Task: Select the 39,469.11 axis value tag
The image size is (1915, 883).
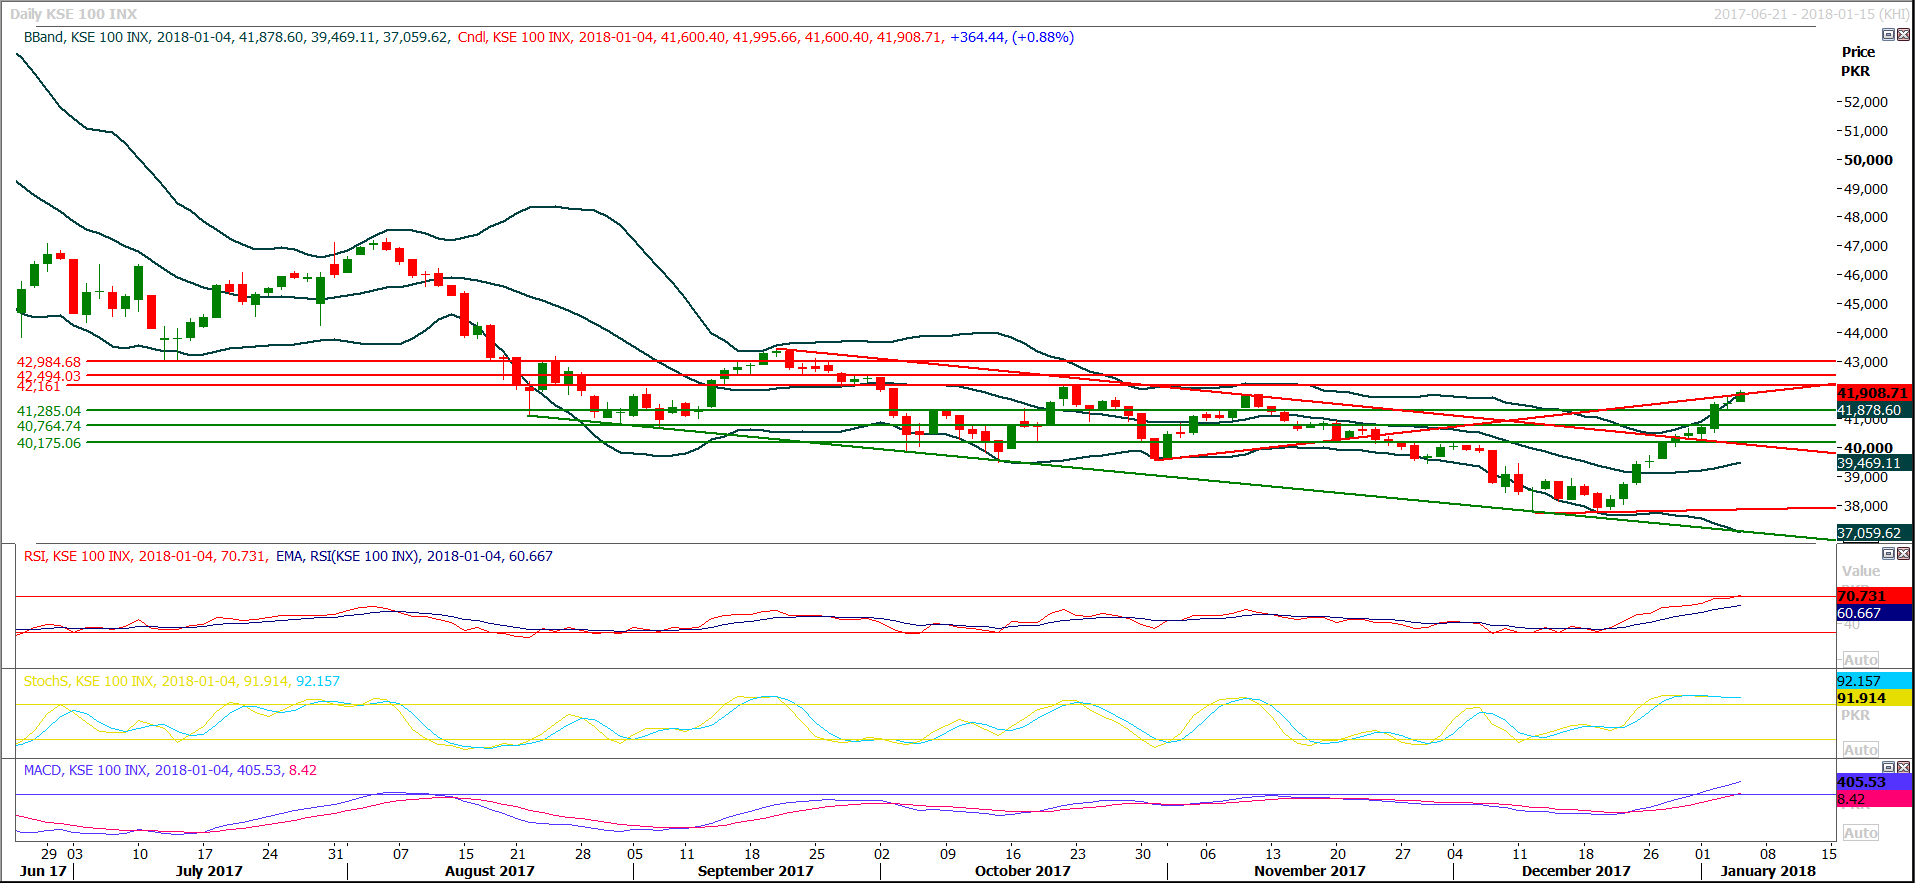Action: pos(1873,463)
